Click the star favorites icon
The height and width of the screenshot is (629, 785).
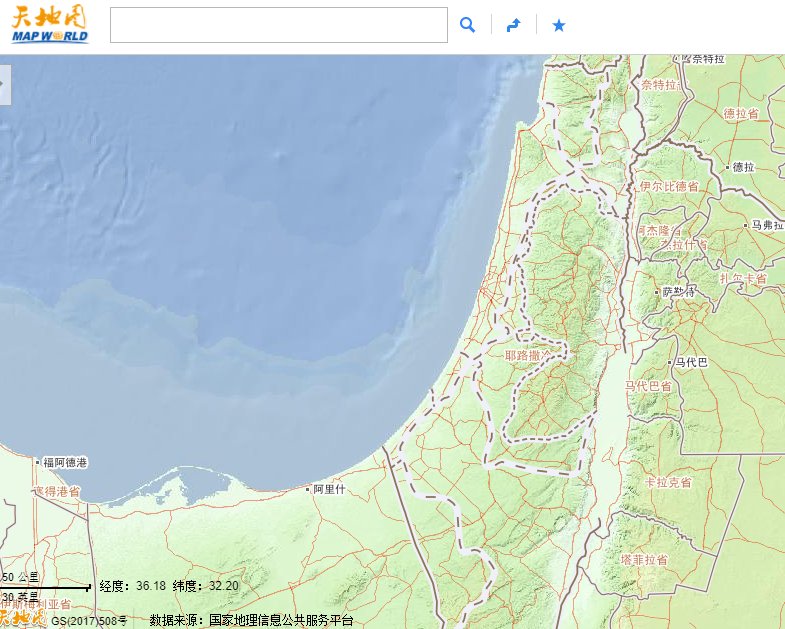(559, 25)
